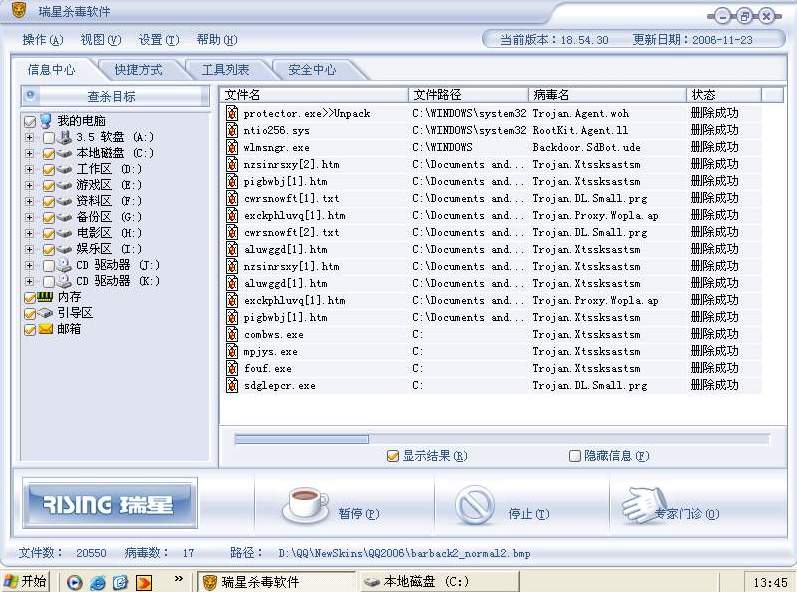
Task: Click the 停止 (T) stop button
Action: pyautogui.click(x=502, y=506)
